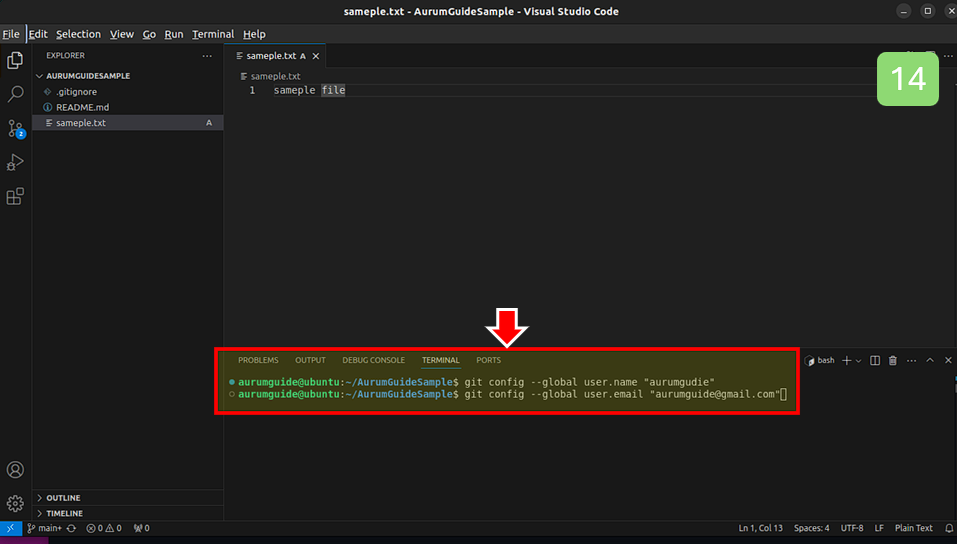957x544 pixels.
Task: Select the Terminal panel tab
Action: (441, 360)
